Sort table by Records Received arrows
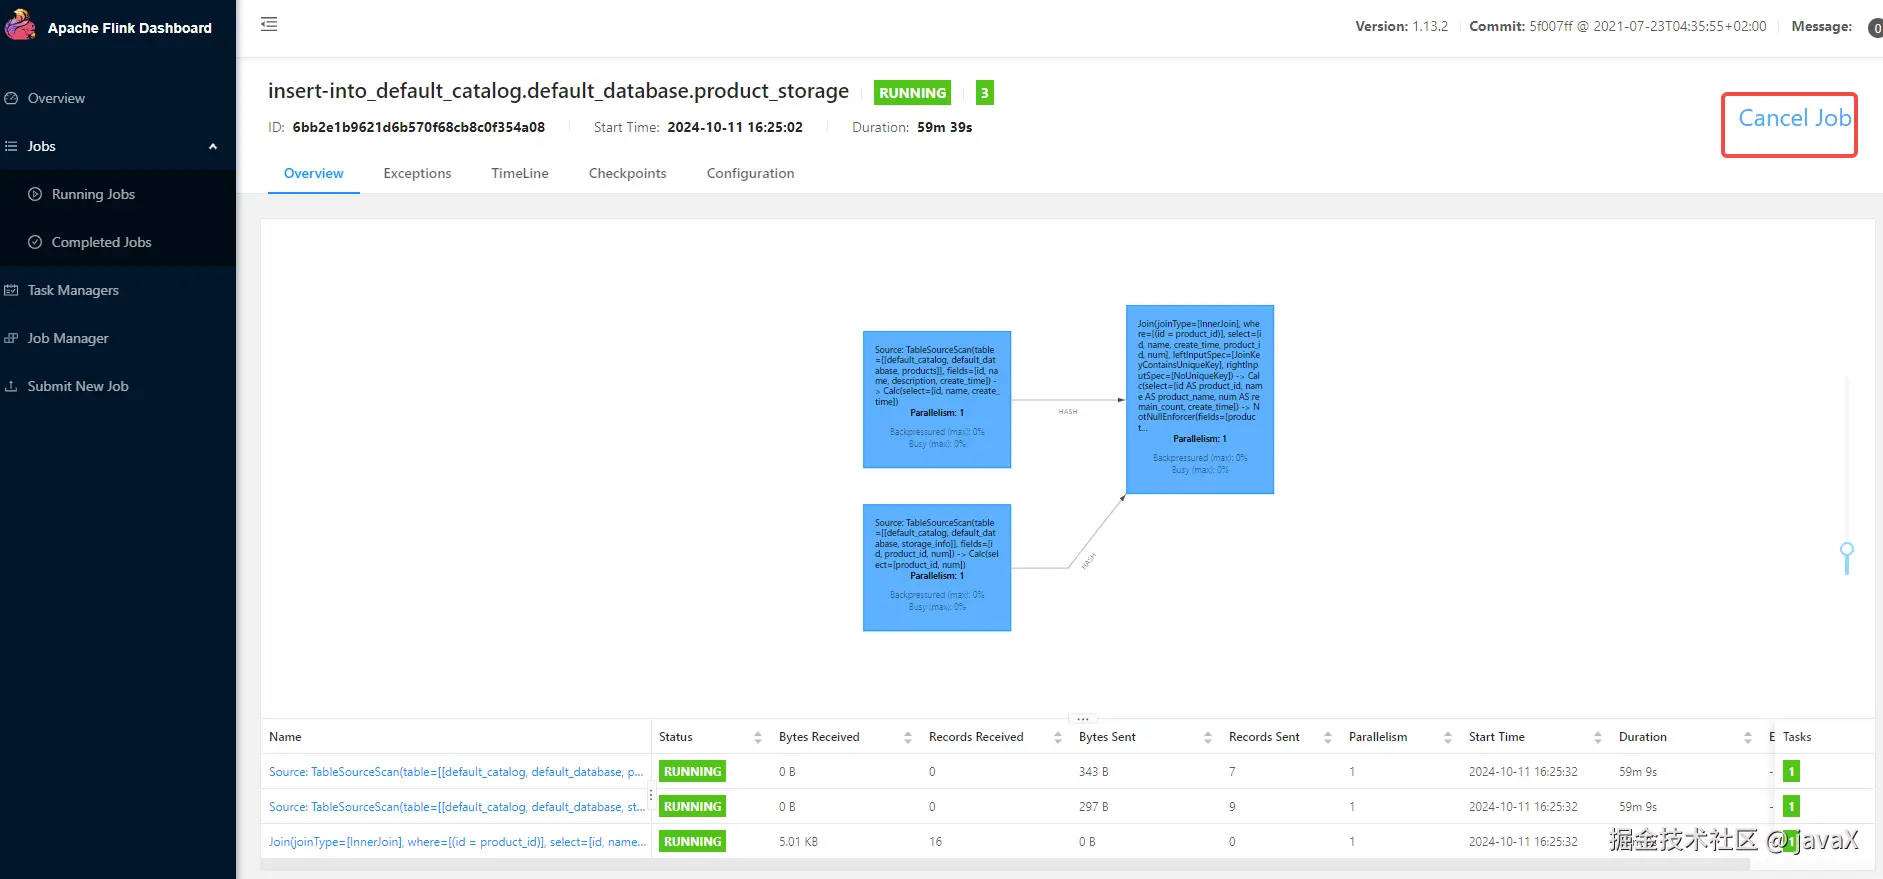1883x879 pixels. (1058, 737)
